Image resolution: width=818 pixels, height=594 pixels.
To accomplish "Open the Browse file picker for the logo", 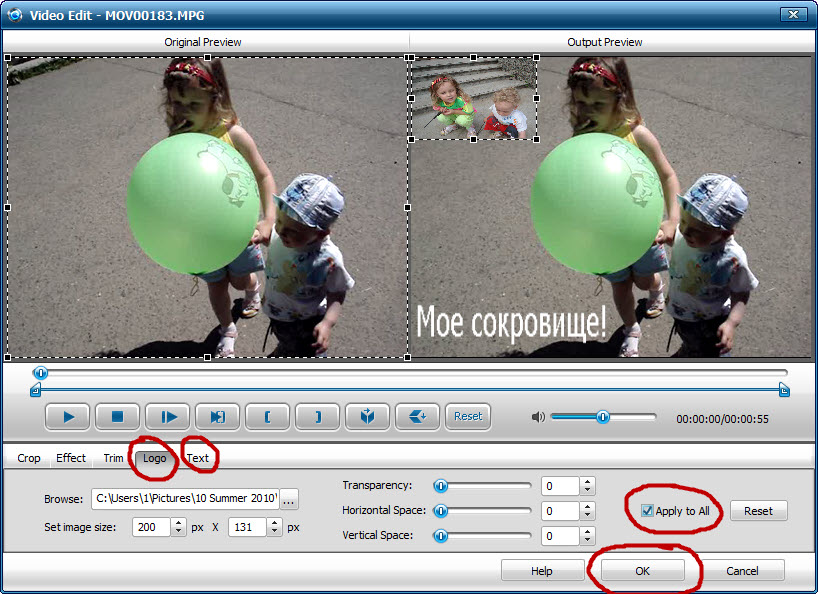I will [288, 499].
